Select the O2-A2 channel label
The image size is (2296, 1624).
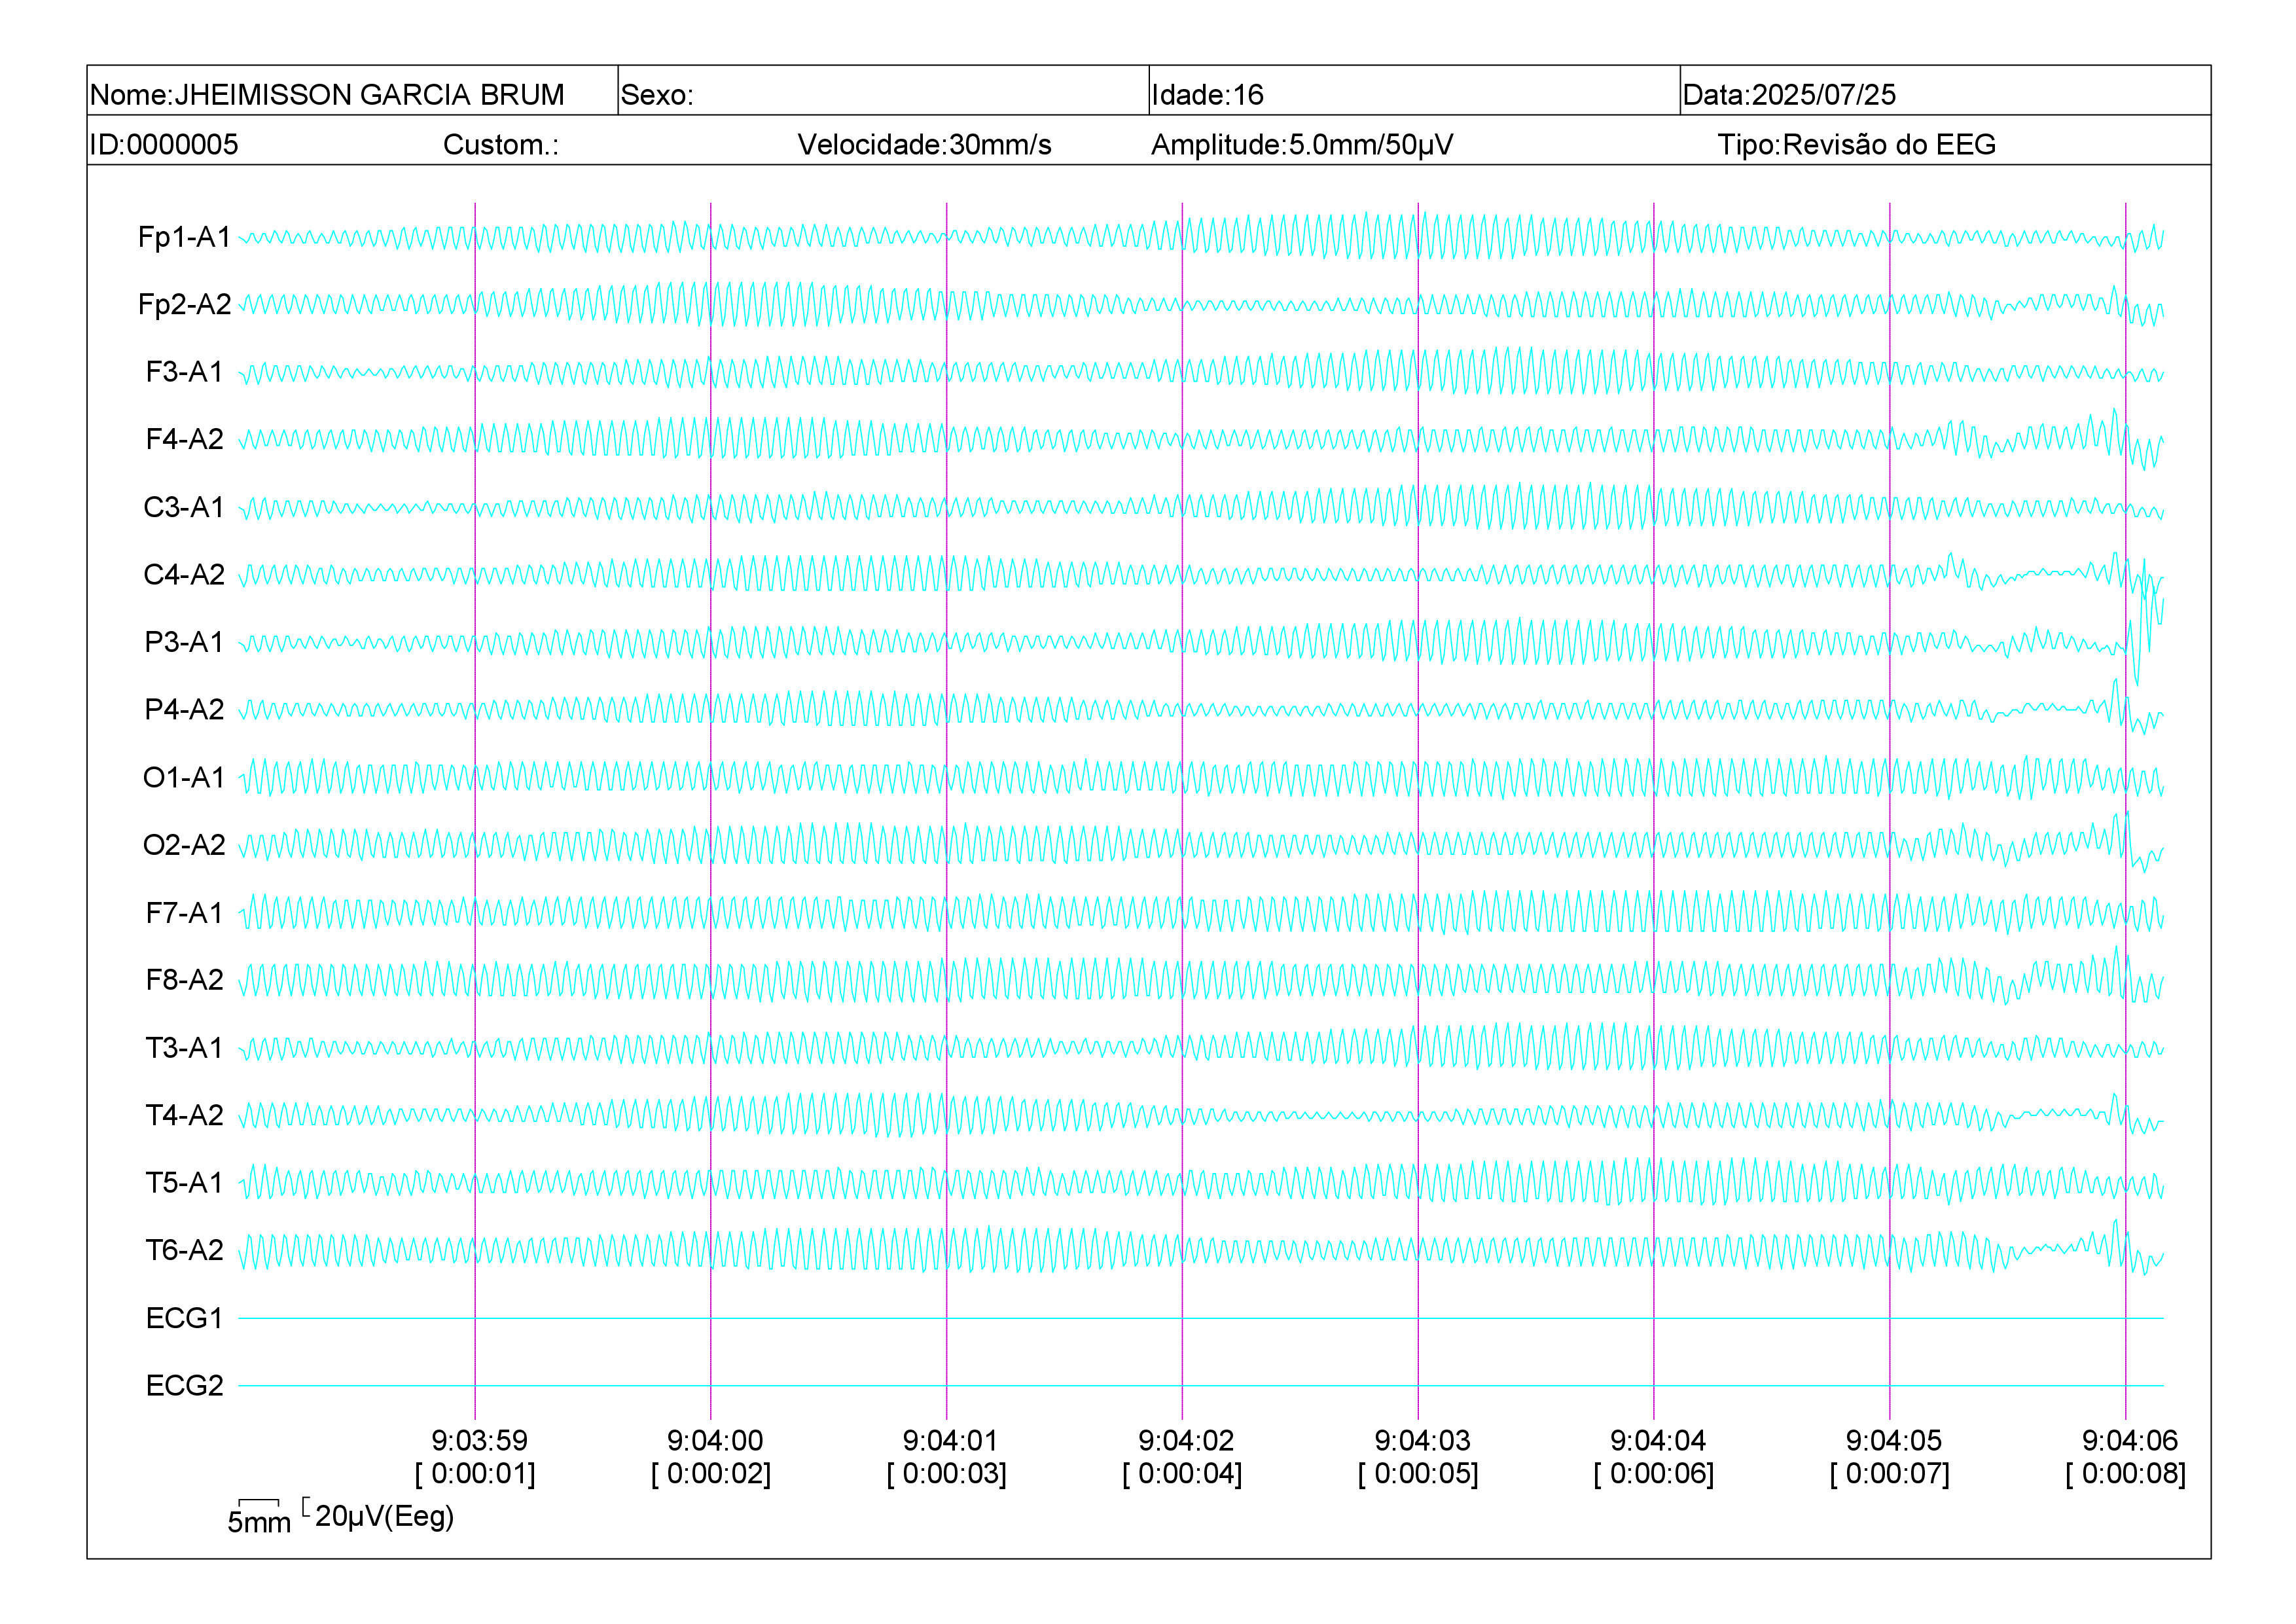coord(184,845)
